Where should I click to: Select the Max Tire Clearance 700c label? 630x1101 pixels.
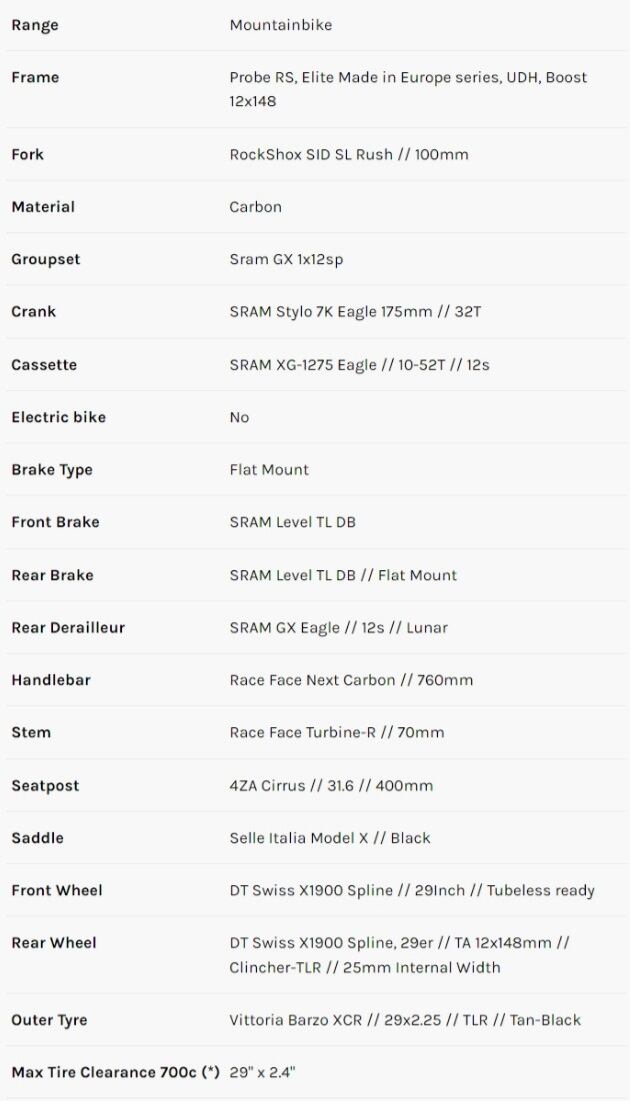(115, 1073)
